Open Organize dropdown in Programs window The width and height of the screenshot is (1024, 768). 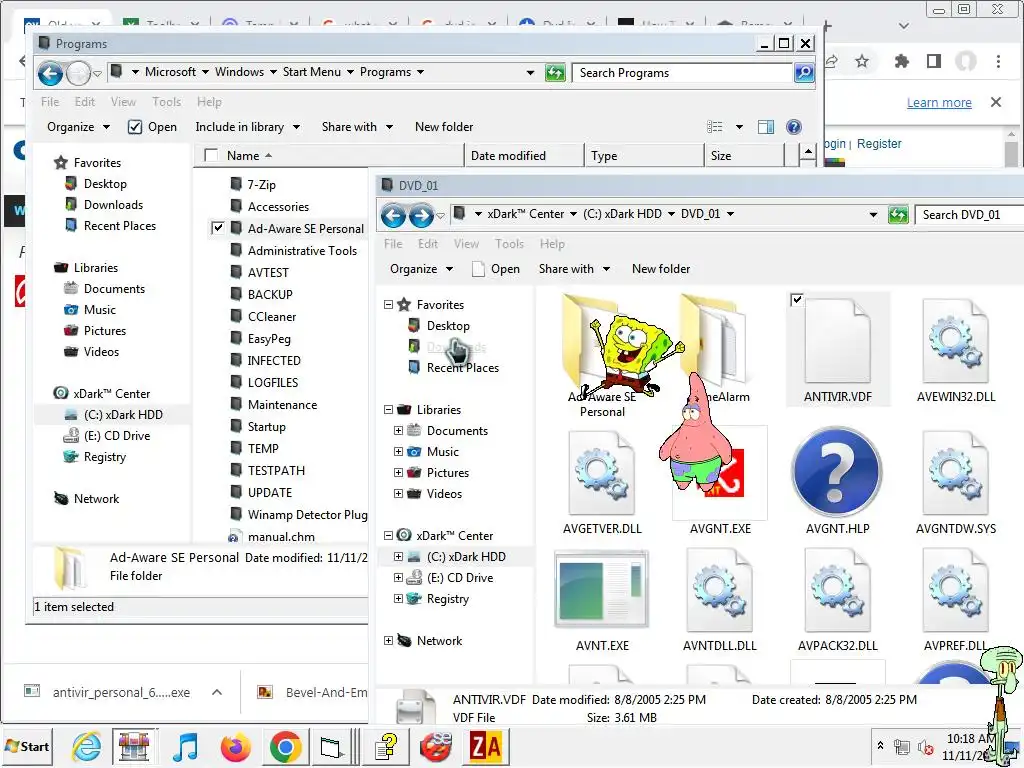pyautogui.click(x=78, y=127)
